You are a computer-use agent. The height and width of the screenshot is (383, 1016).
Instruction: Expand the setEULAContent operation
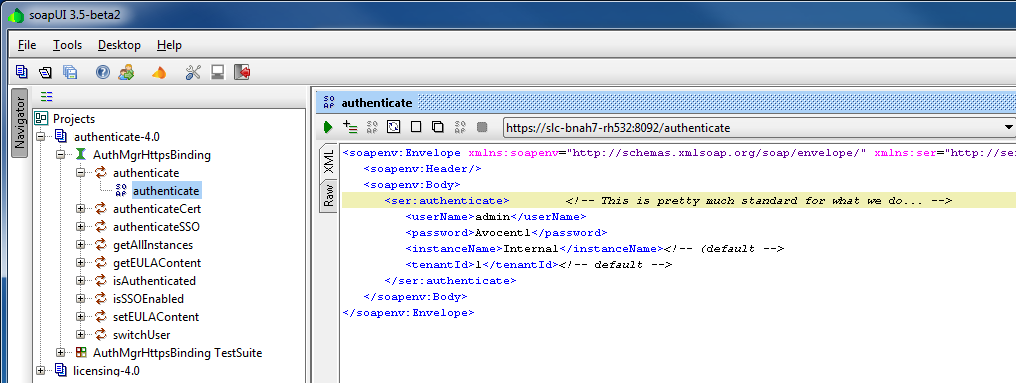click(x=80, y=317)
